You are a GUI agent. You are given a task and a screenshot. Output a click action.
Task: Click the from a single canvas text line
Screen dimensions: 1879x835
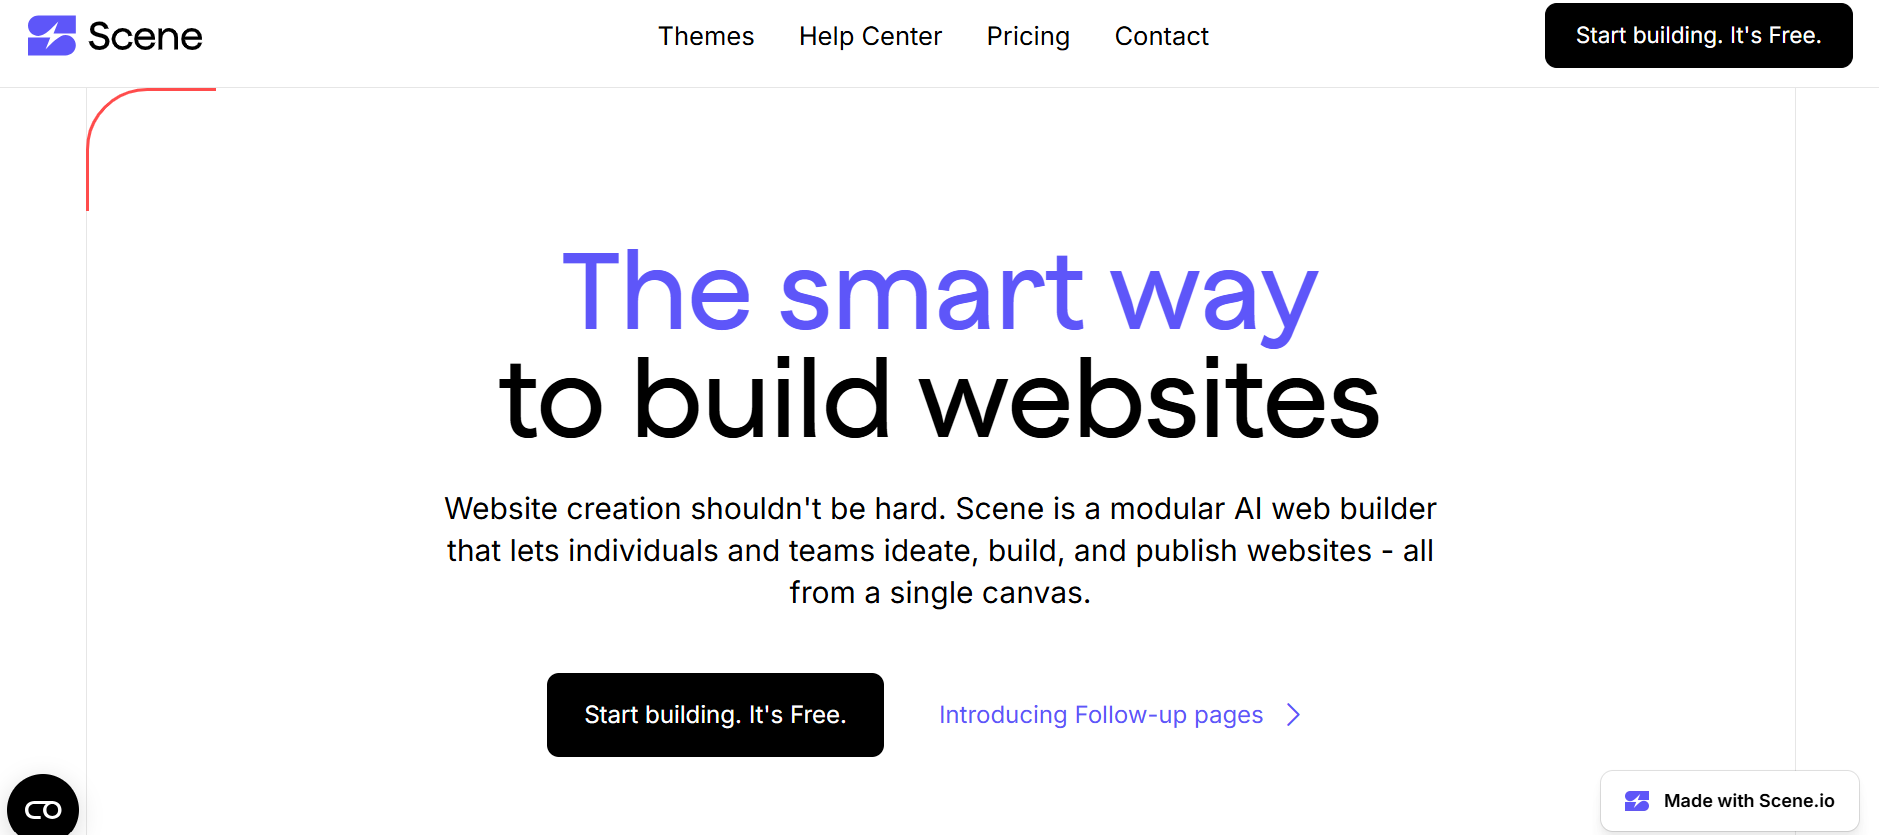(940, 593)
